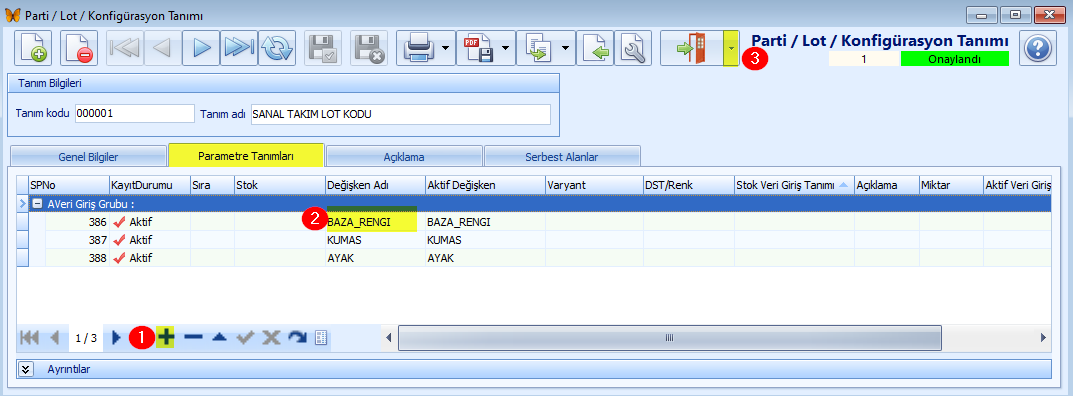This screenshot has width=1073, height=396.
Task: Exit the form using the door icon
Action: [692, 48]
